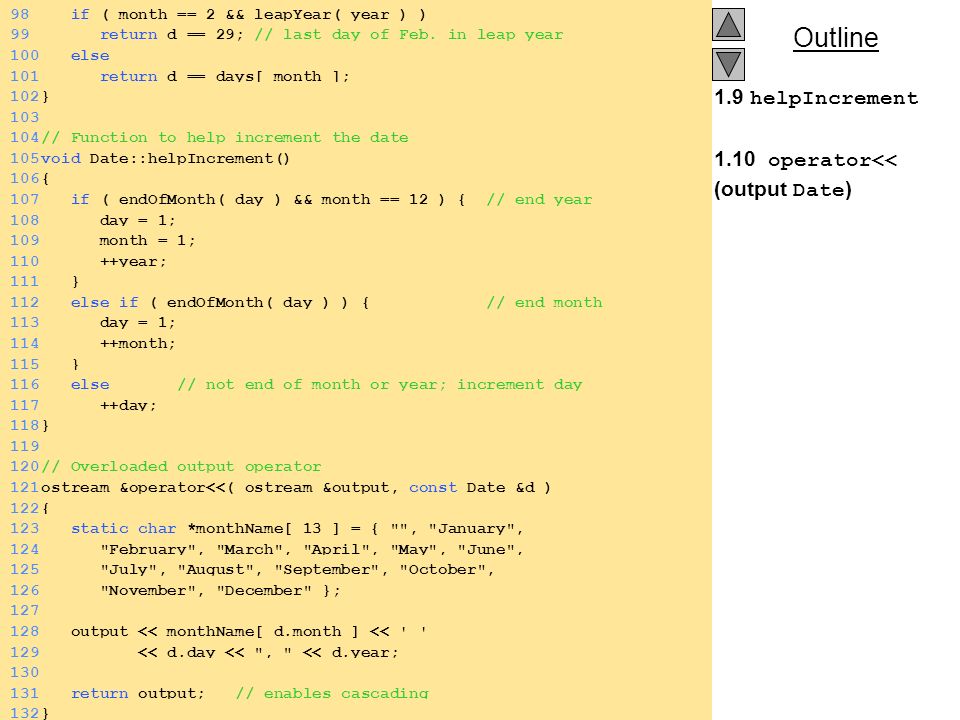Click 'day = 1;' on line 113
960x720 pixels.
[x=138, y=322]
